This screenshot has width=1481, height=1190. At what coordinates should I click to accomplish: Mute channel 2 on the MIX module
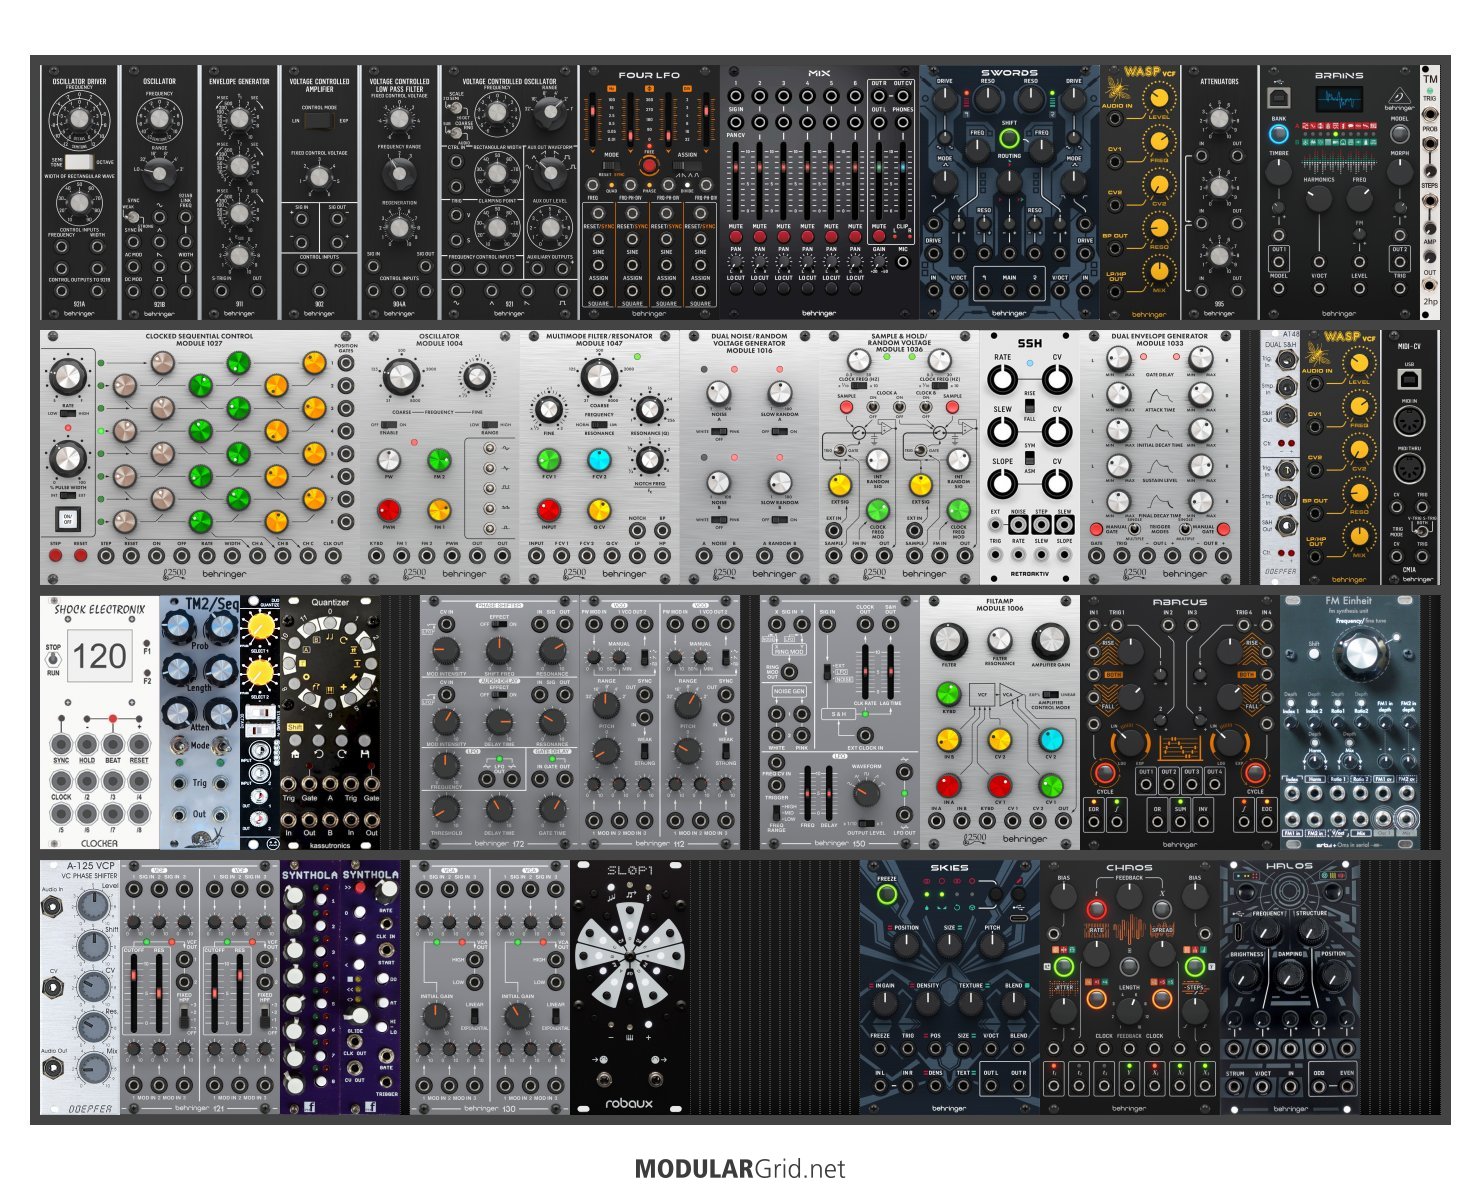pyautogui.click(x=760, y=237)
